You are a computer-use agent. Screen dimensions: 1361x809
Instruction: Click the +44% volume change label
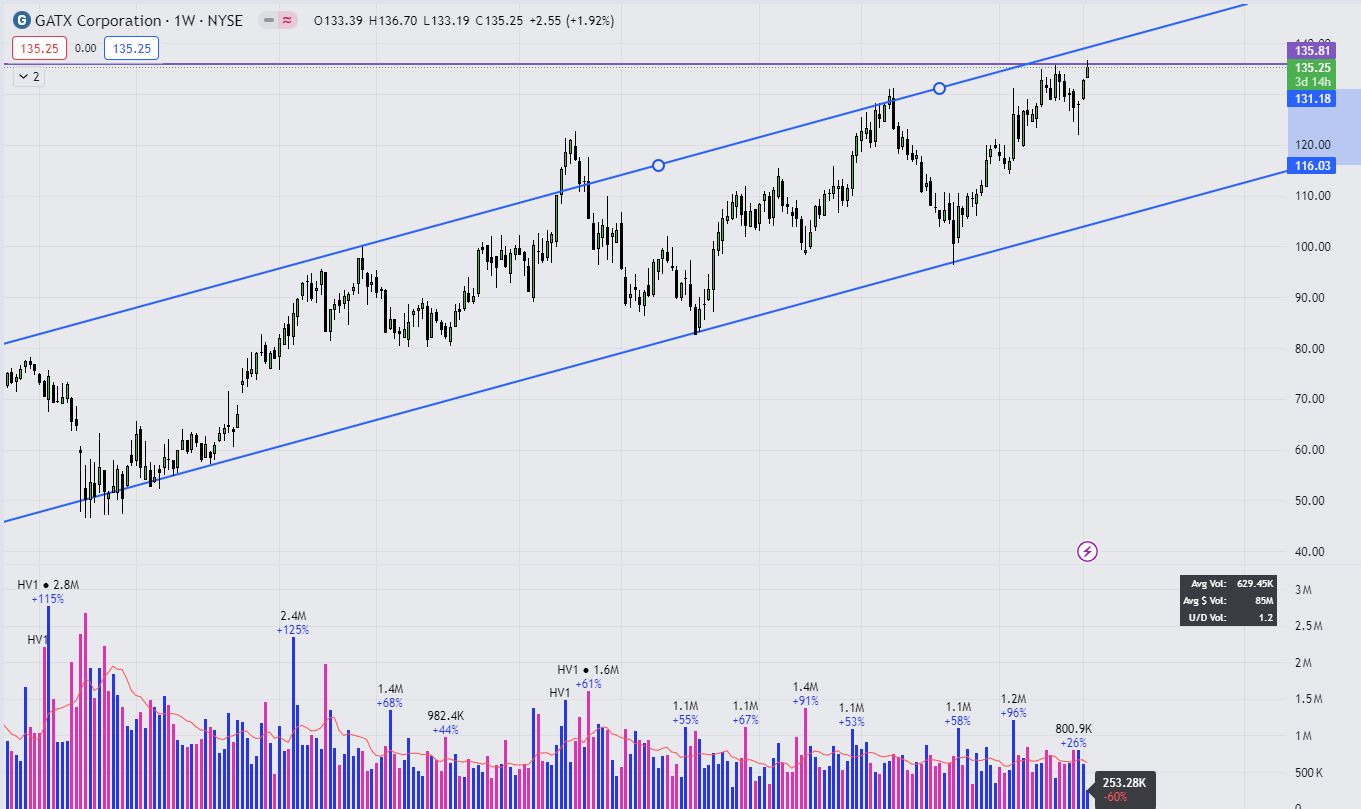446,730
